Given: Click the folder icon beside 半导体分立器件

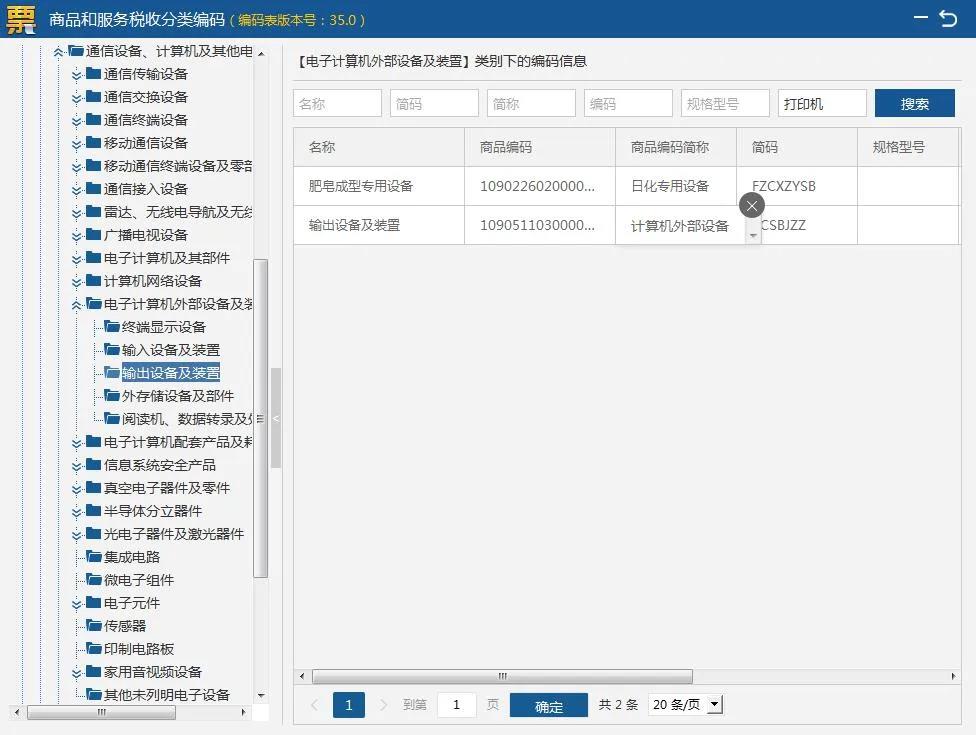Looking at the screenshot, I should 96,511.
